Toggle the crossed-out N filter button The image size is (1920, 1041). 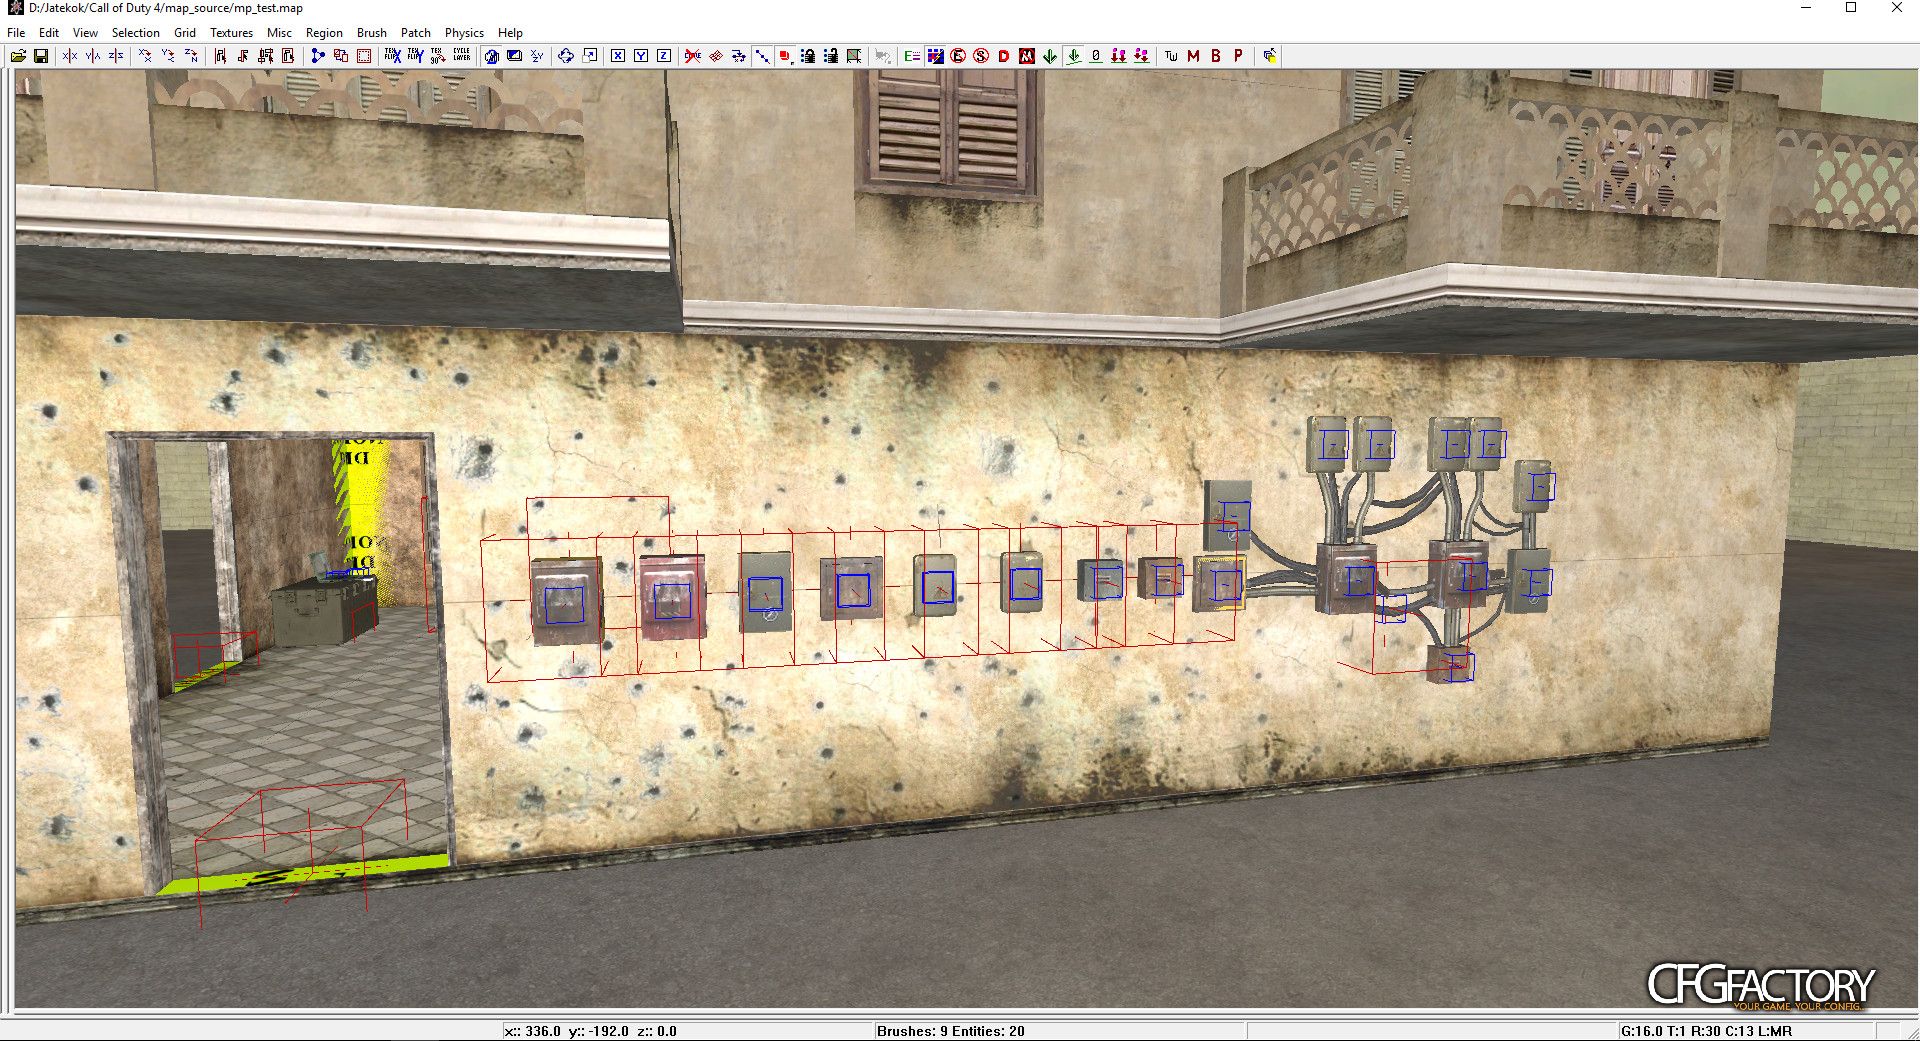pos(1027,56)
